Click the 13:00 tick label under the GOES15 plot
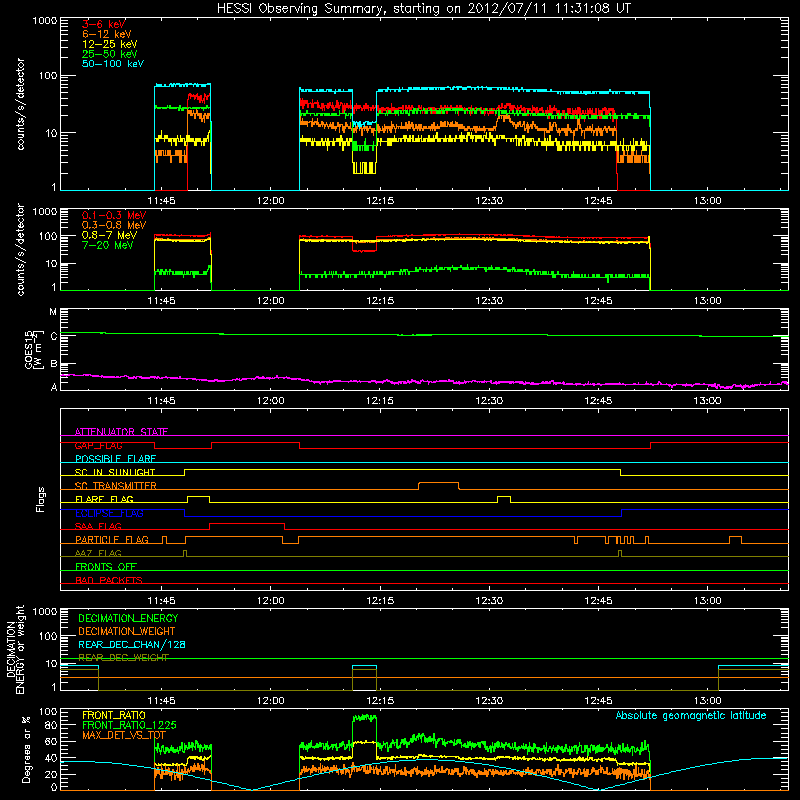The width and height of the screenshot is (800, 800). (707, 401)
